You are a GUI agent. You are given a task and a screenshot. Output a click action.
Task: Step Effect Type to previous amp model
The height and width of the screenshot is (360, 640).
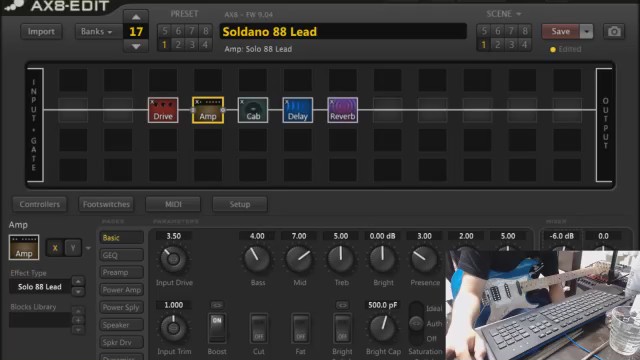click(x=78, y=281)
